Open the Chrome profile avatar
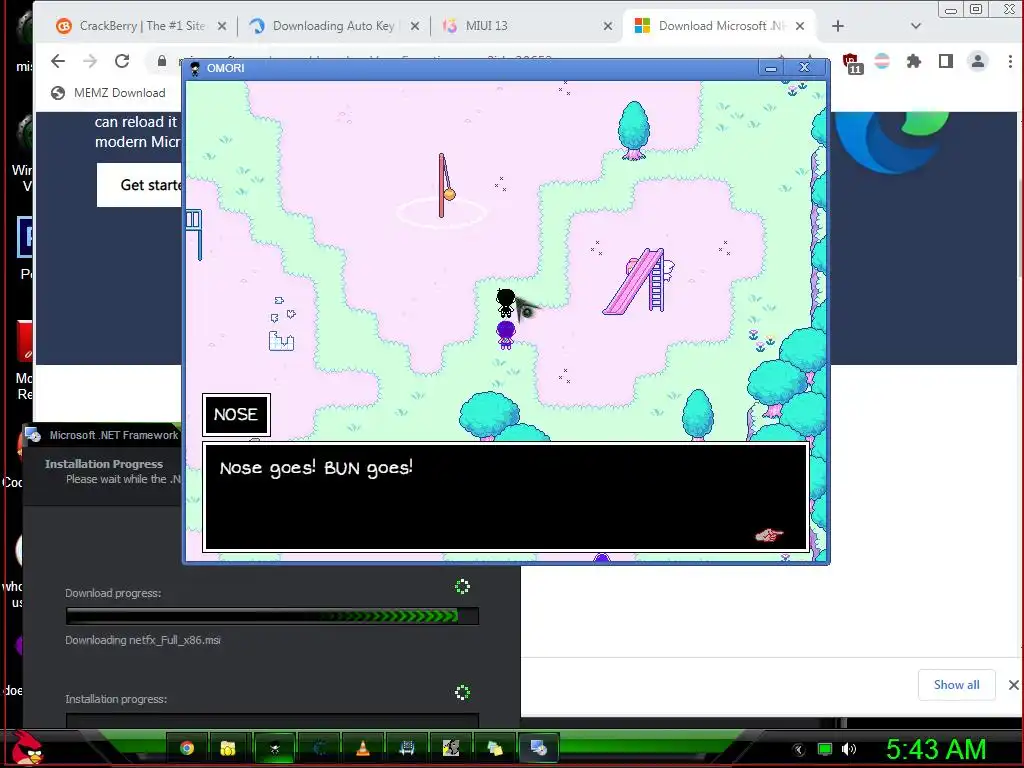Viewport: 1024px width, 768px height. click(978, 61)
